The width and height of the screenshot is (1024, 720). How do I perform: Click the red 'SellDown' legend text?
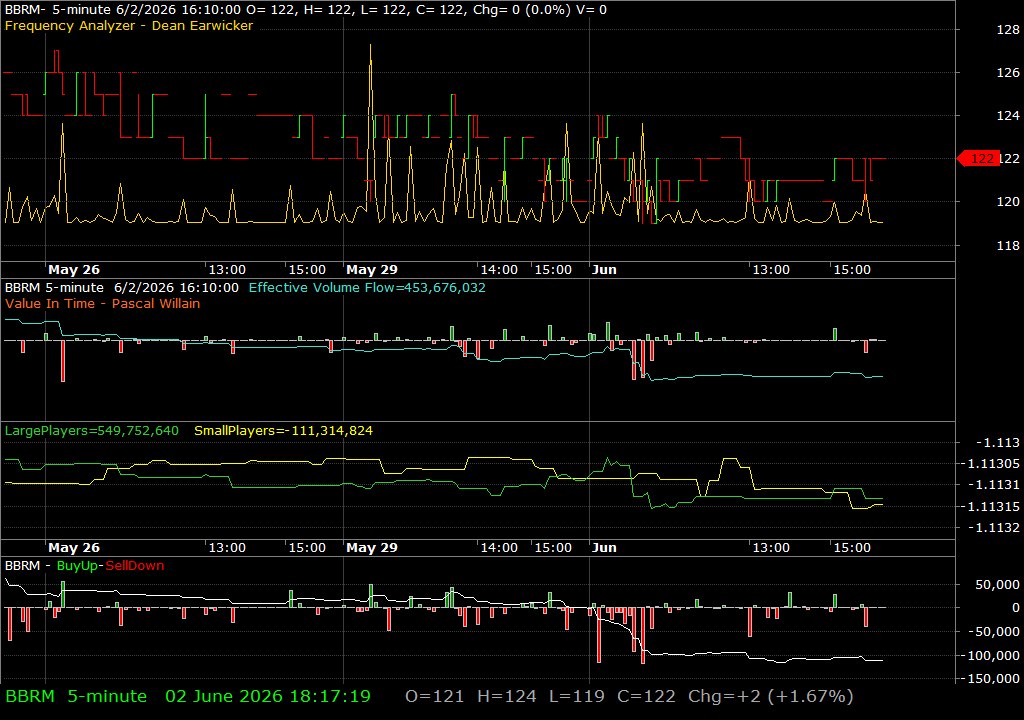[x=135, y=565]
